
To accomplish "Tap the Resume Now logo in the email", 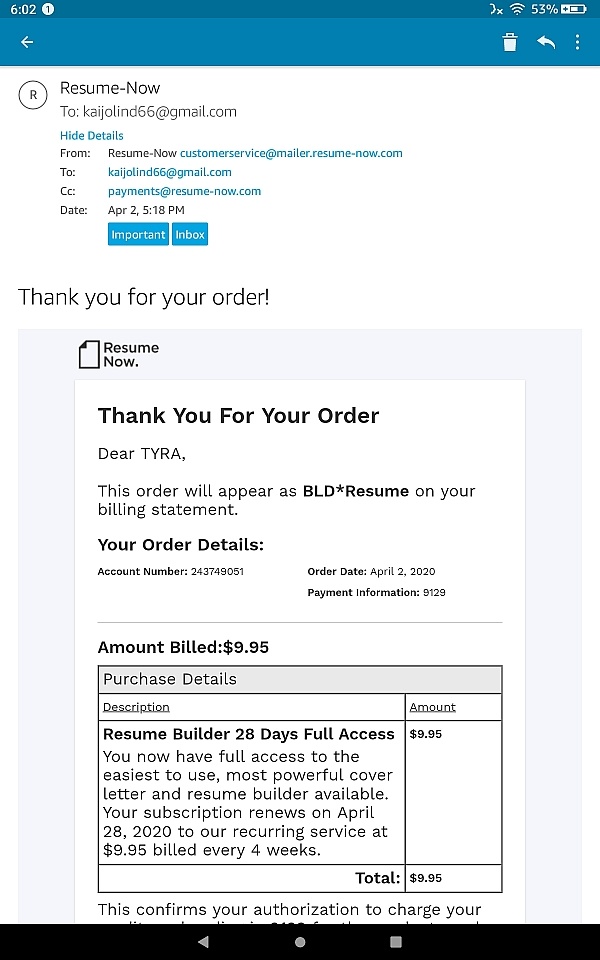I will tap(120, 354).
